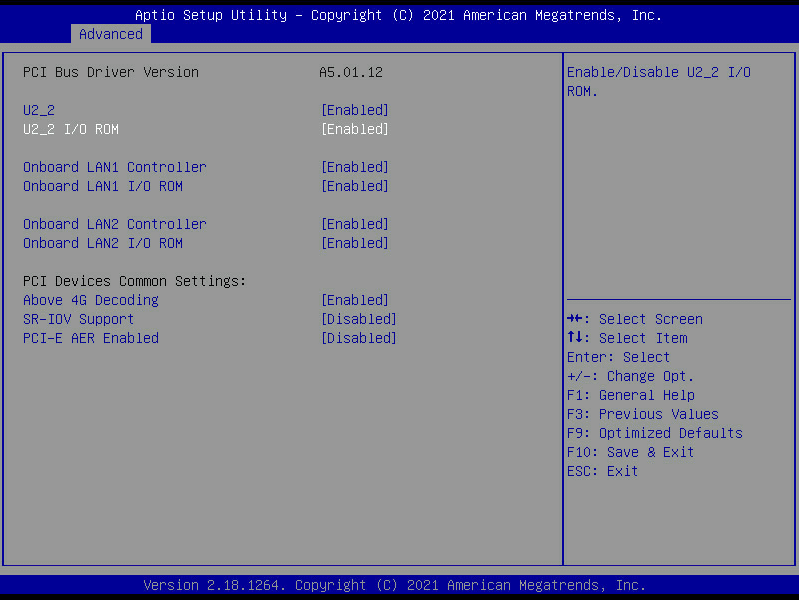Click the F9: Optimized Defaults hint
801x600 pixels.
tap(655, 433)
